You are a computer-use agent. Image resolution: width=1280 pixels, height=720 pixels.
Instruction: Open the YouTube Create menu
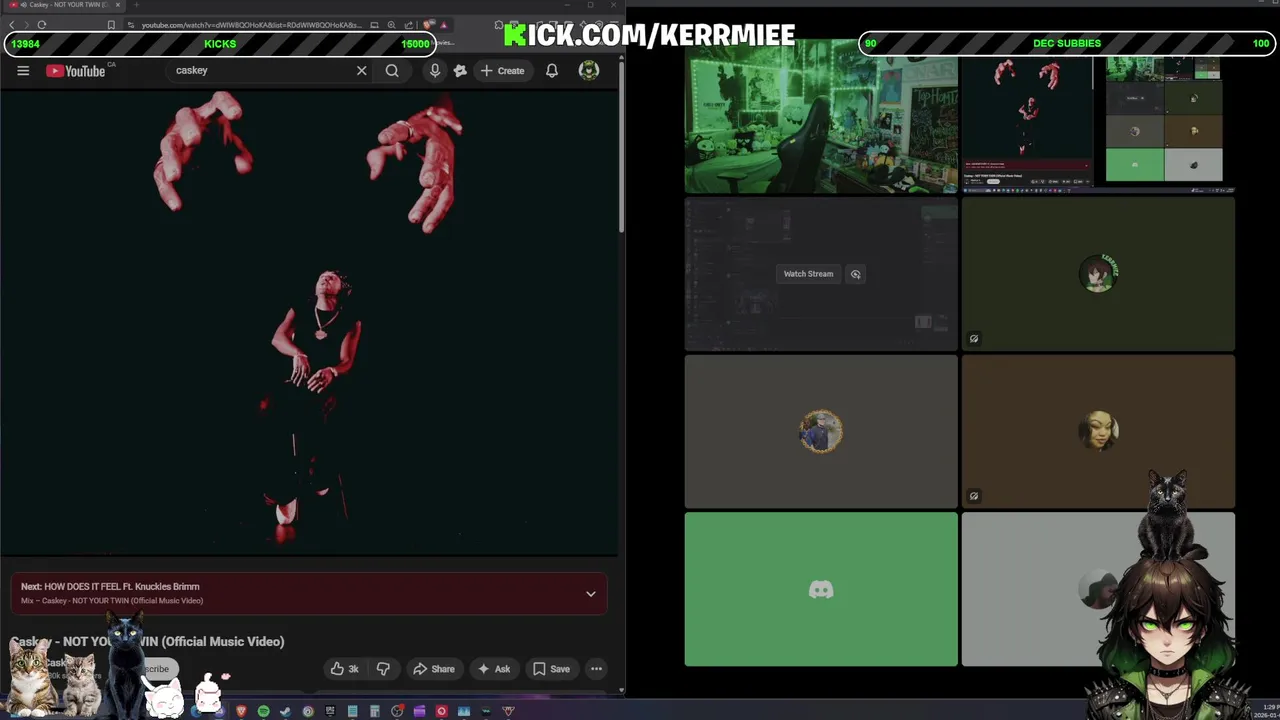coord(502,71)
